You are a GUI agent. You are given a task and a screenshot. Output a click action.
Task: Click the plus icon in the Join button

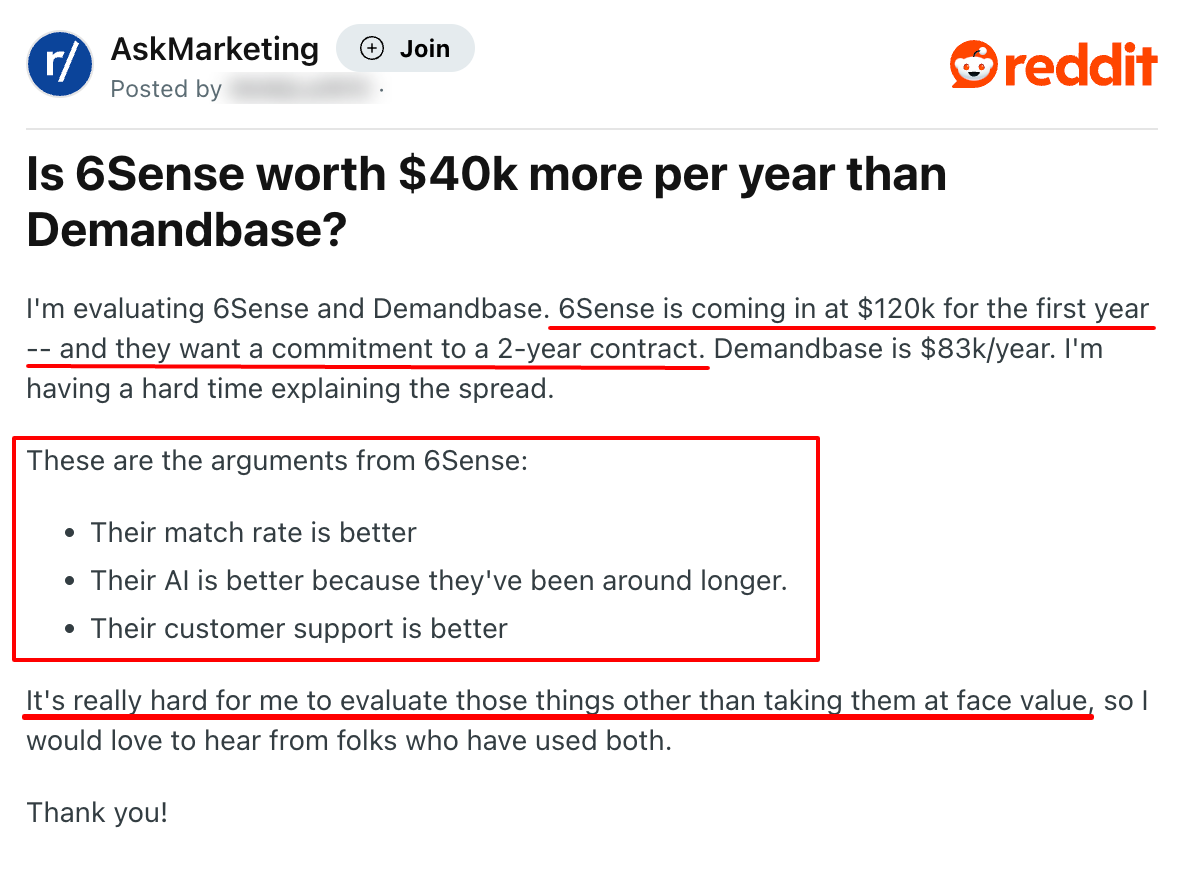click(x=371, y=48)
